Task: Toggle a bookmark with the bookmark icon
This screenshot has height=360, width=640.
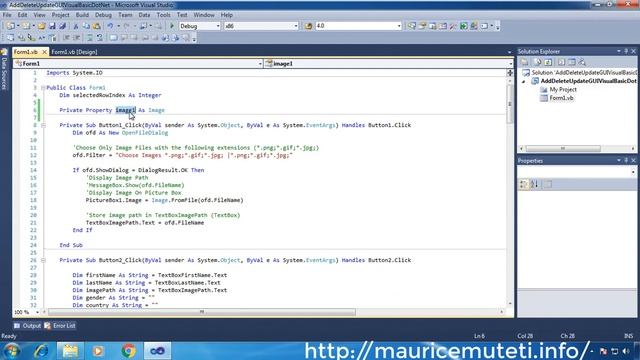Action: click(113, 38)
